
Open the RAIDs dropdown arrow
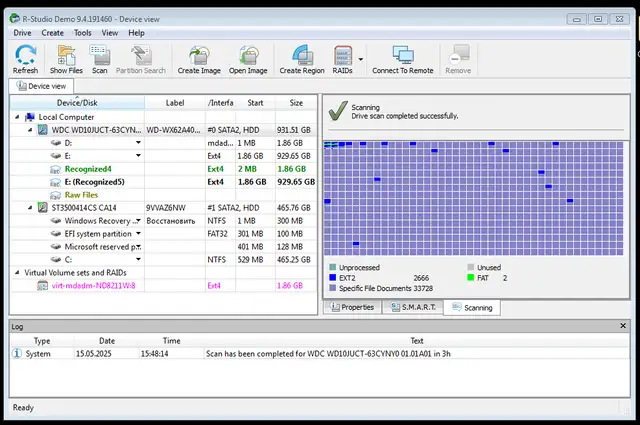[x=361, y=60]
